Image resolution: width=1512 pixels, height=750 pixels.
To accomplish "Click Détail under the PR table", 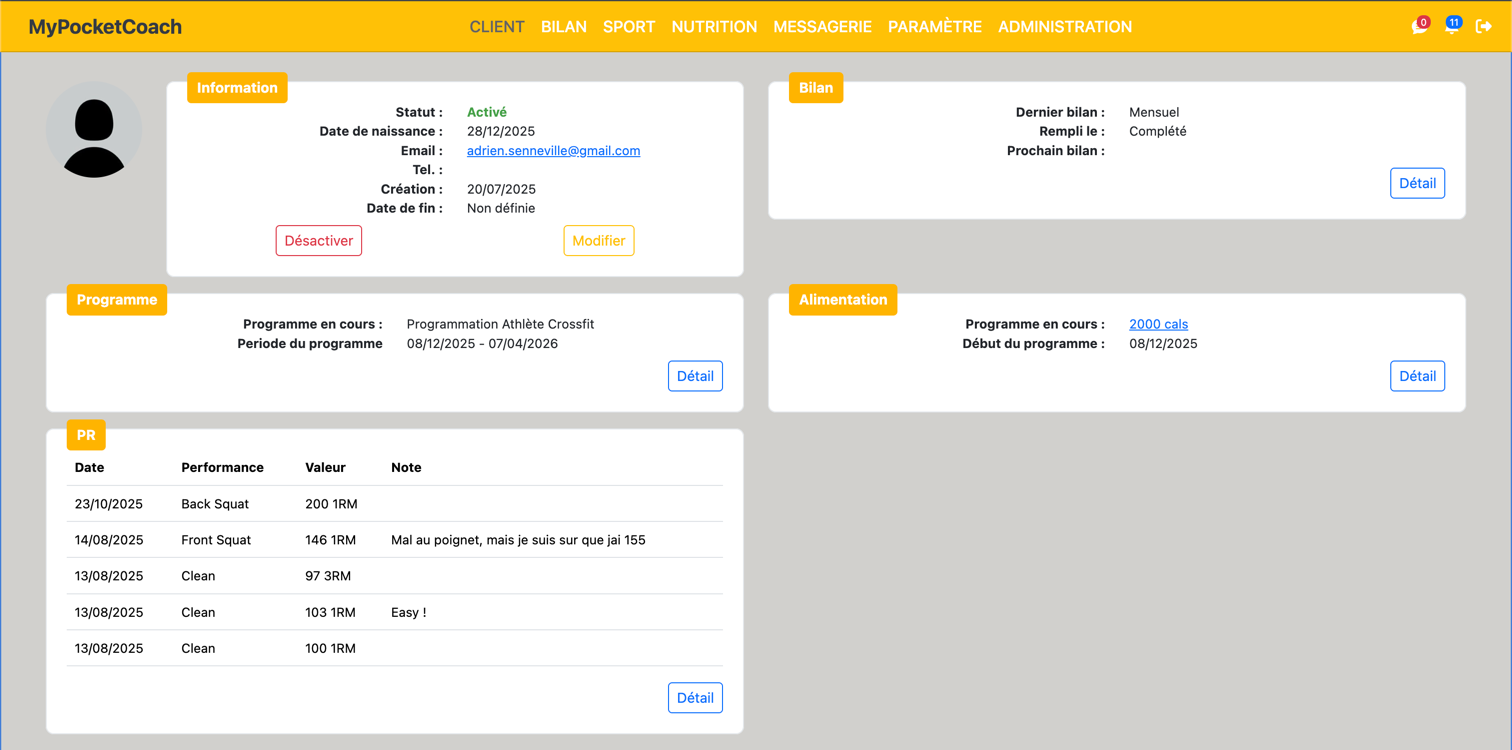I will [x=695, y=698].
